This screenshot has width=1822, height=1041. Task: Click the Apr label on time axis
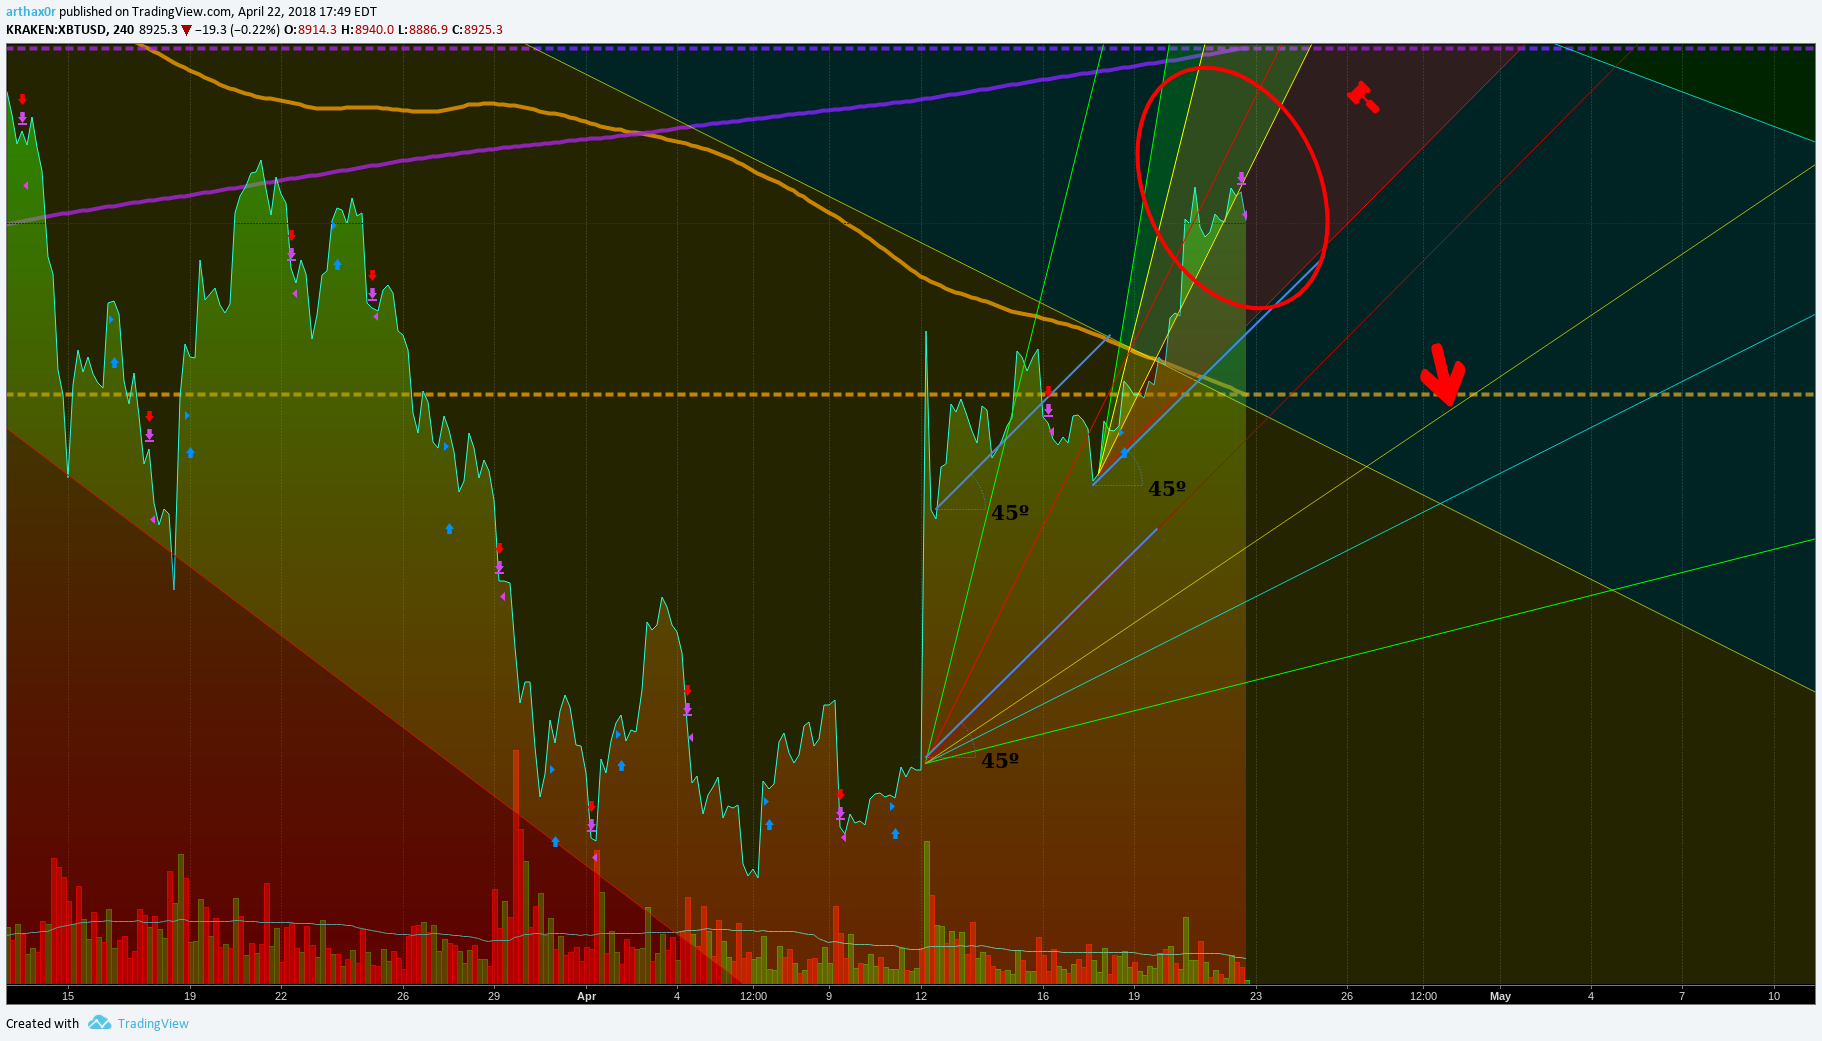587,996
